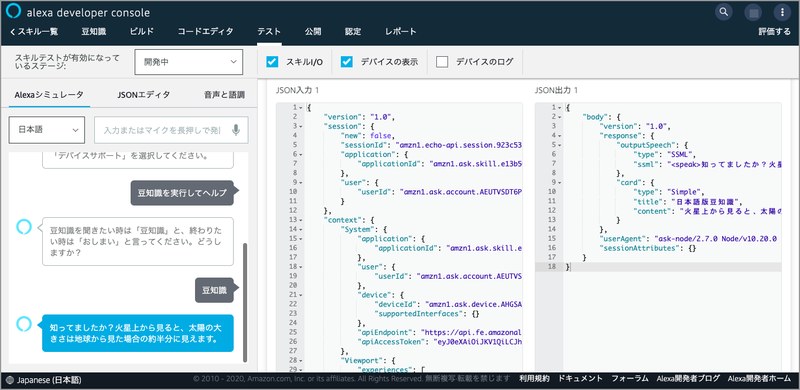Collapse the "response" fold arrow in output

(560, 136)
